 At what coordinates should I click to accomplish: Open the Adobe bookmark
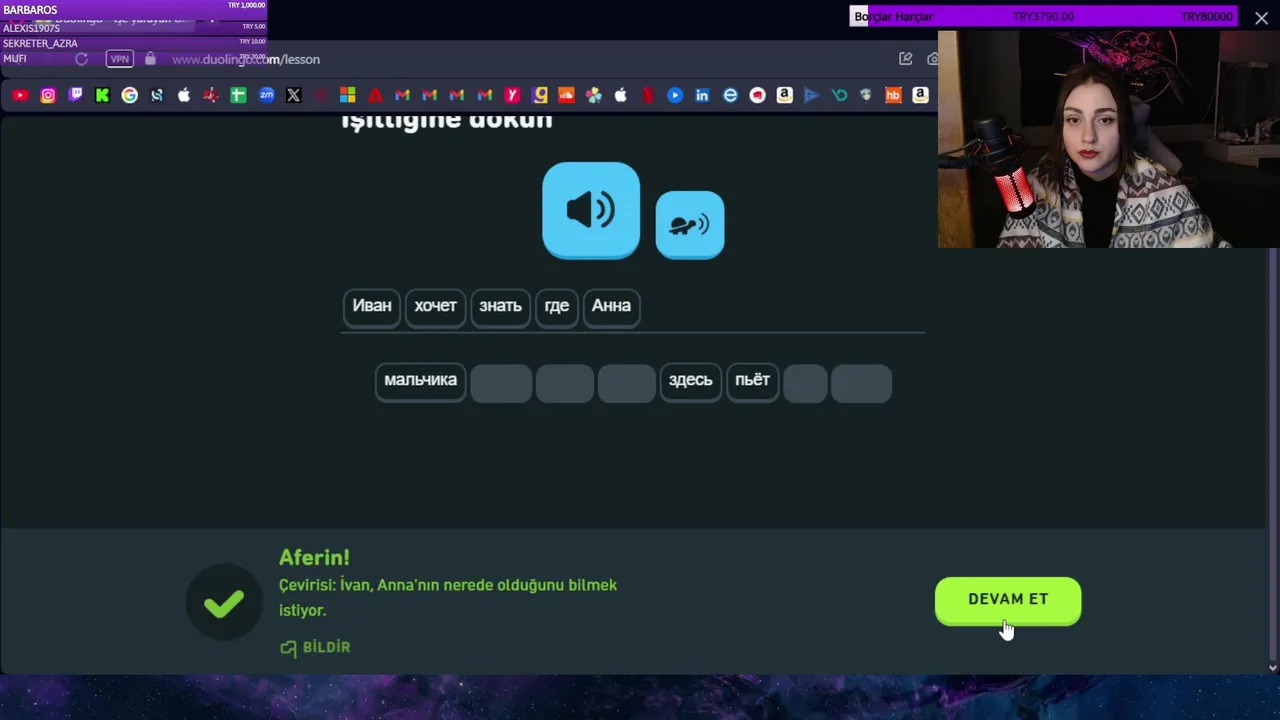point(375,95)
